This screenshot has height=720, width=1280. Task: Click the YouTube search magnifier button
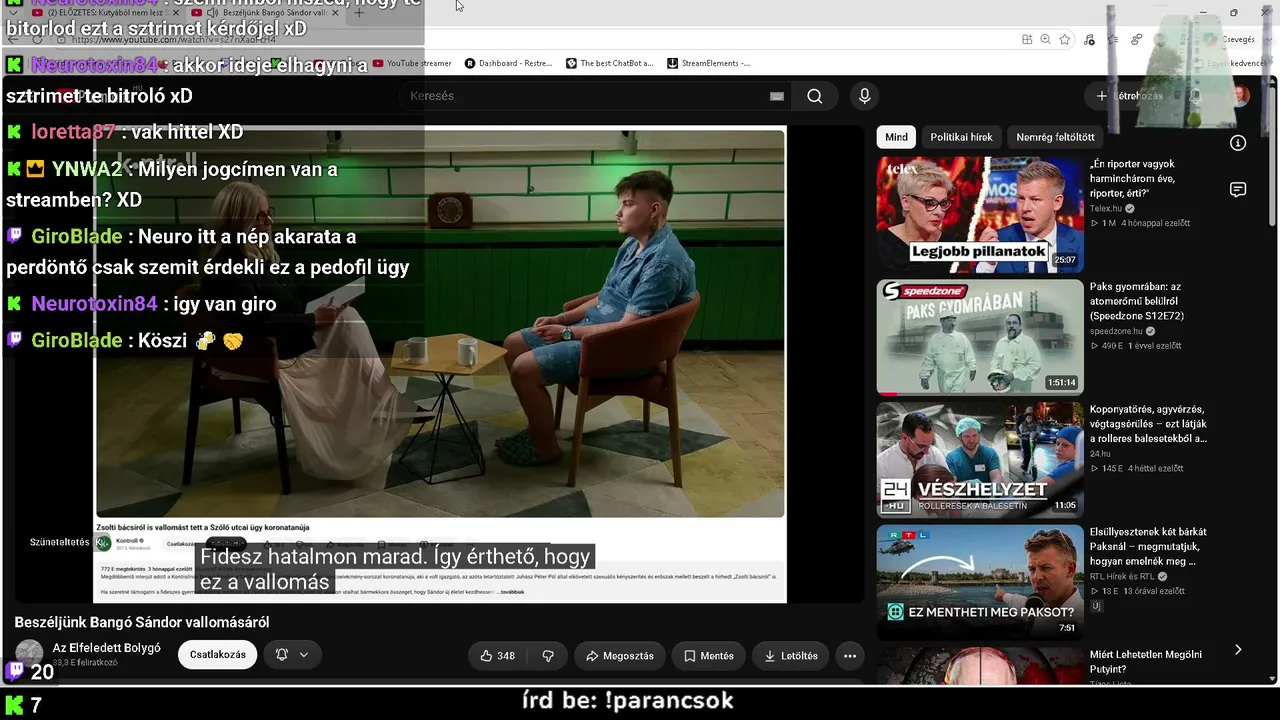pyautogui.click(x=815, y=96)
